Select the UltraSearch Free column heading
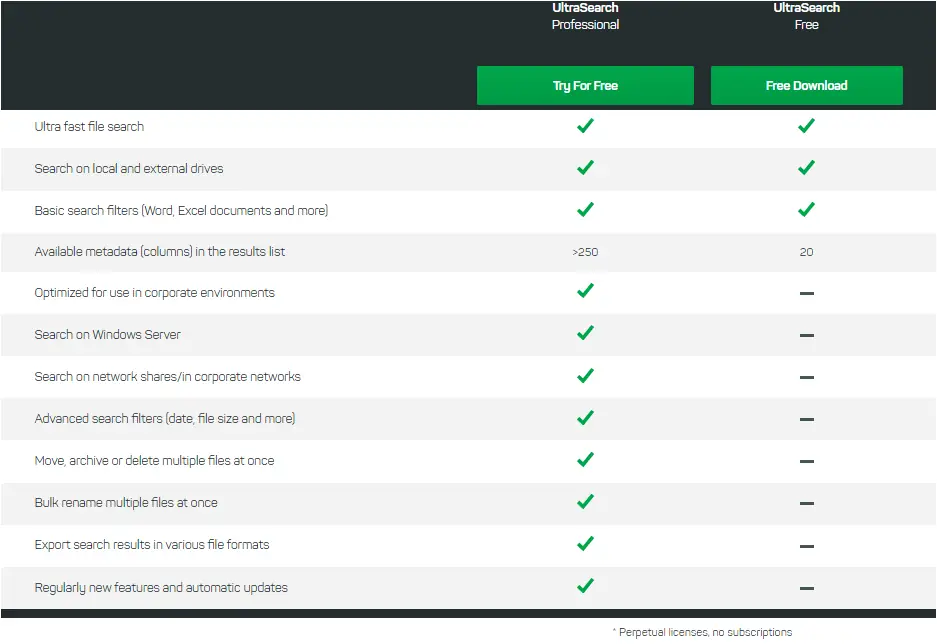Image resolution: width=937 pixels, height=644 pixels. (x=806, y=16)
